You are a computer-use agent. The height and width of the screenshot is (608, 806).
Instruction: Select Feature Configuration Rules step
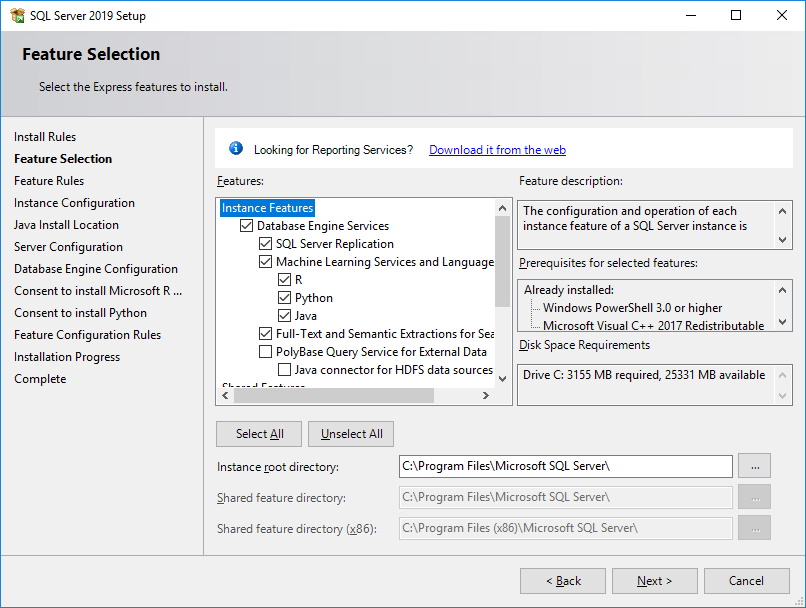click(x=87, y=335)
